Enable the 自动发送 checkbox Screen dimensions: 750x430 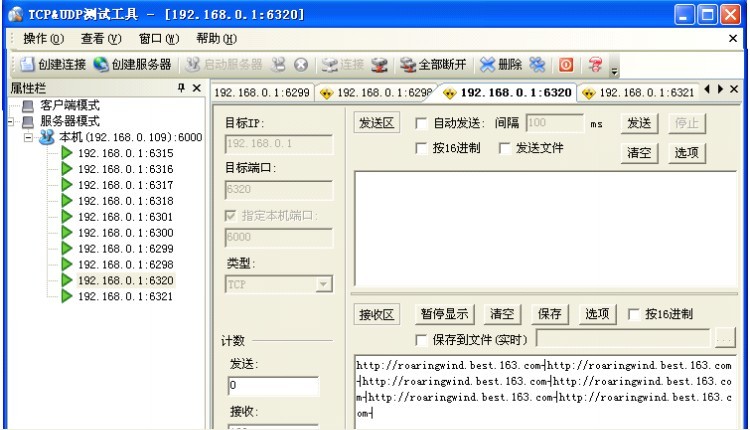[422, 124]
